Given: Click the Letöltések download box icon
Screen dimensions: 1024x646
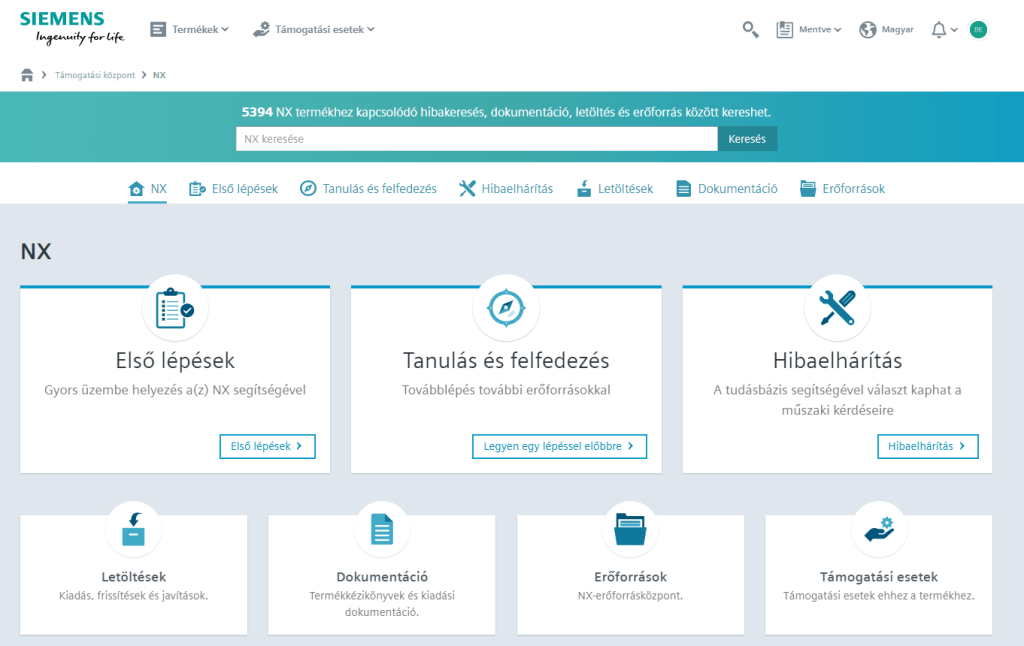Looking at the screenshot, I should click(x=133, y=530).
